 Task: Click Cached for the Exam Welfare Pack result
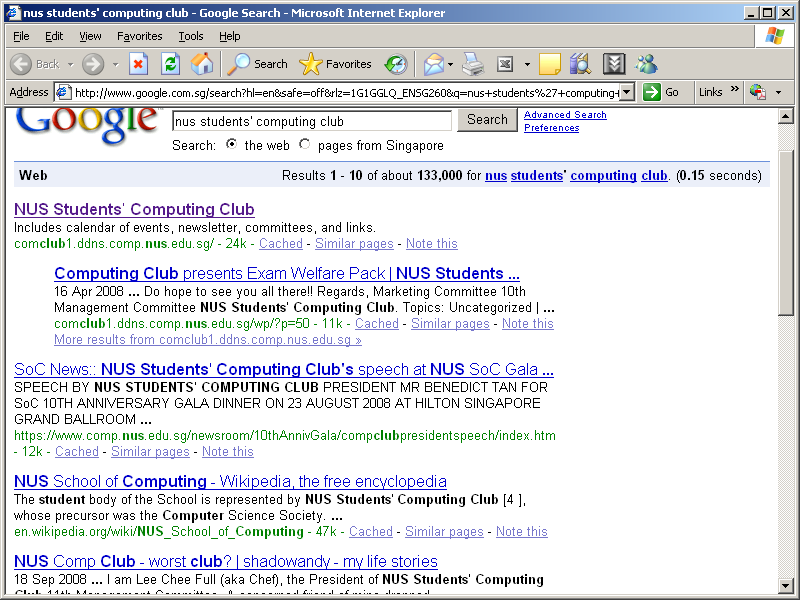point(377,323)
